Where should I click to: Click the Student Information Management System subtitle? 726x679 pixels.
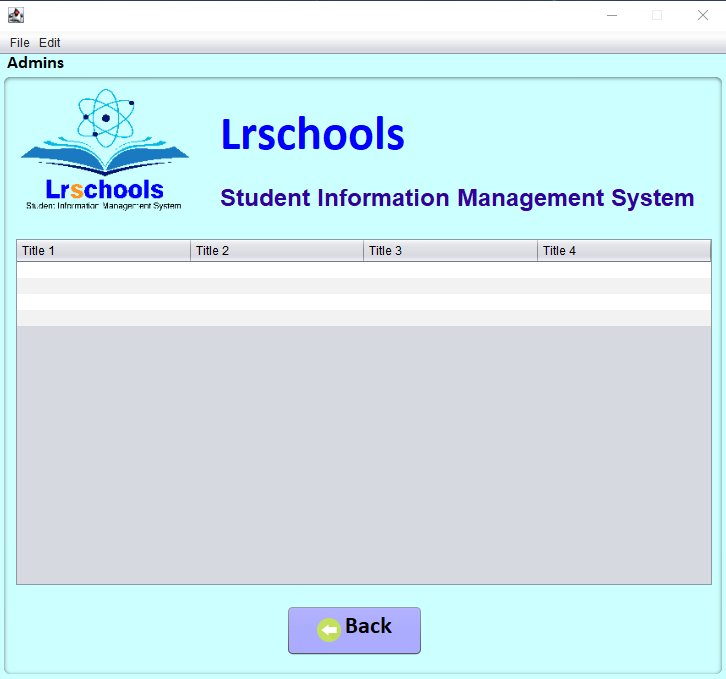coord(457,198)
